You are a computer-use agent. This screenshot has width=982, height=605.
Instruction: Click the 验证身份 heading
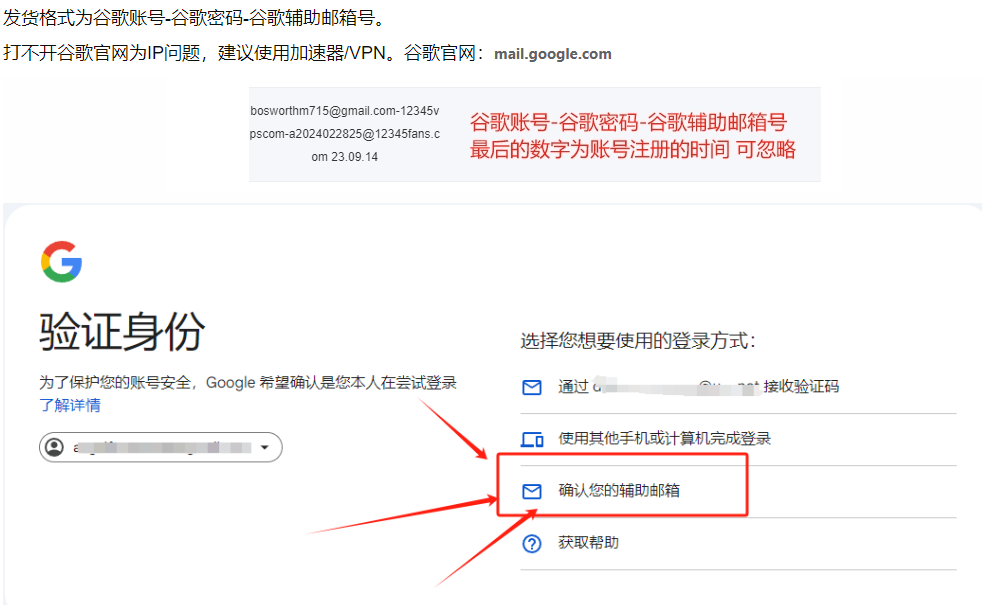tap(122, 331)
